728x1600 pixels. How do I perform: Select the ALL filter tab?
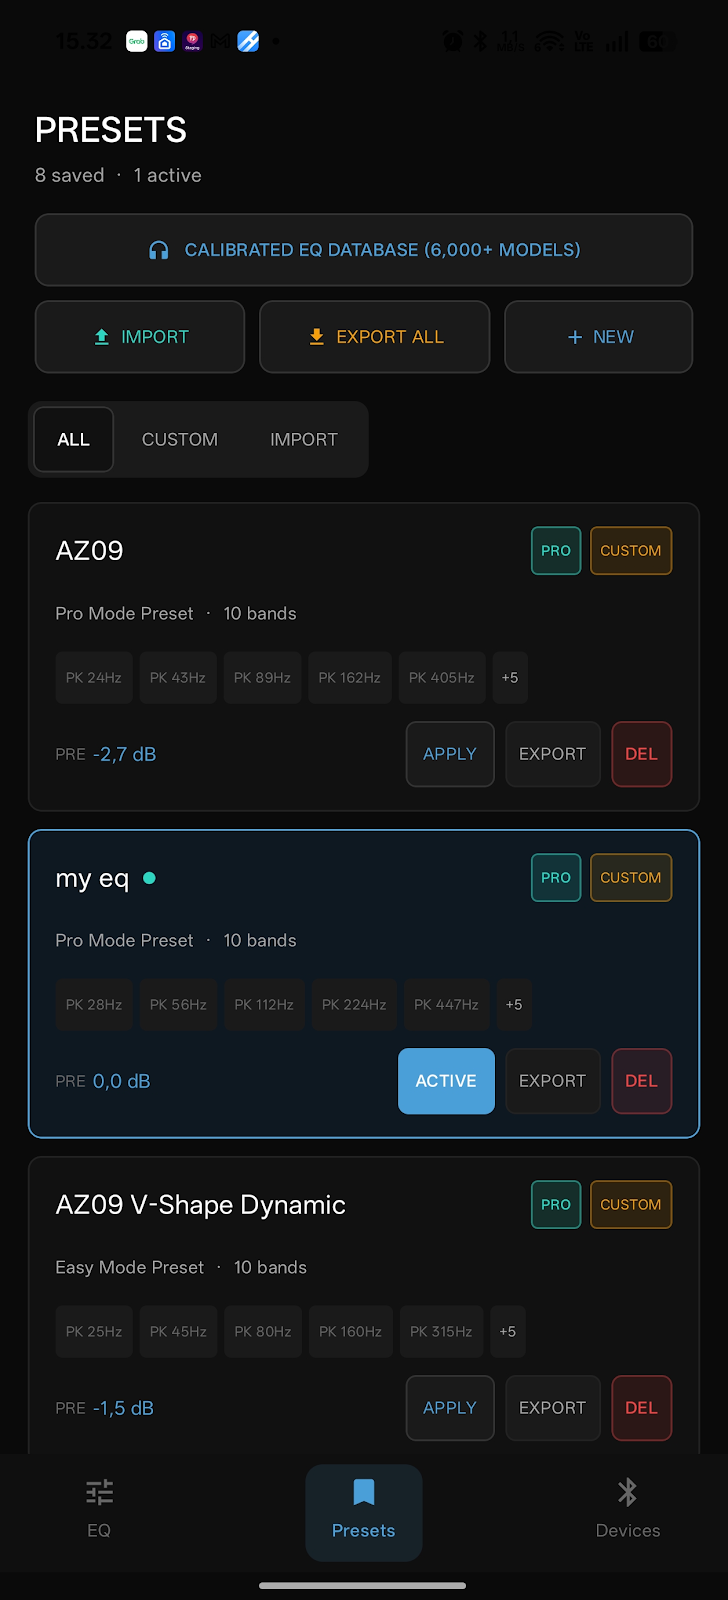[x=73, y=439]
